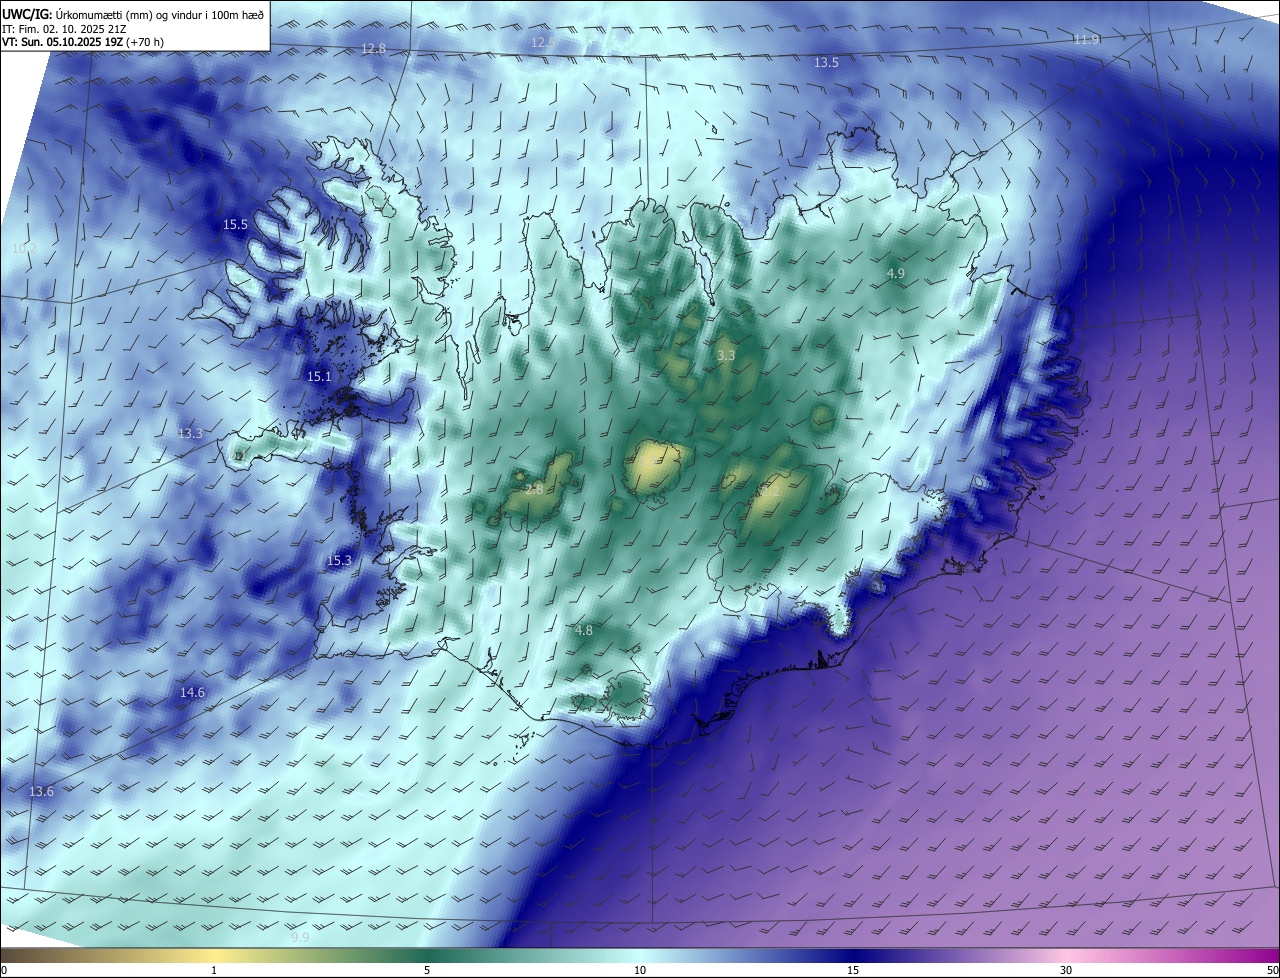
Task: Click the '10' tick on color scale
Action: pos(640,971)
